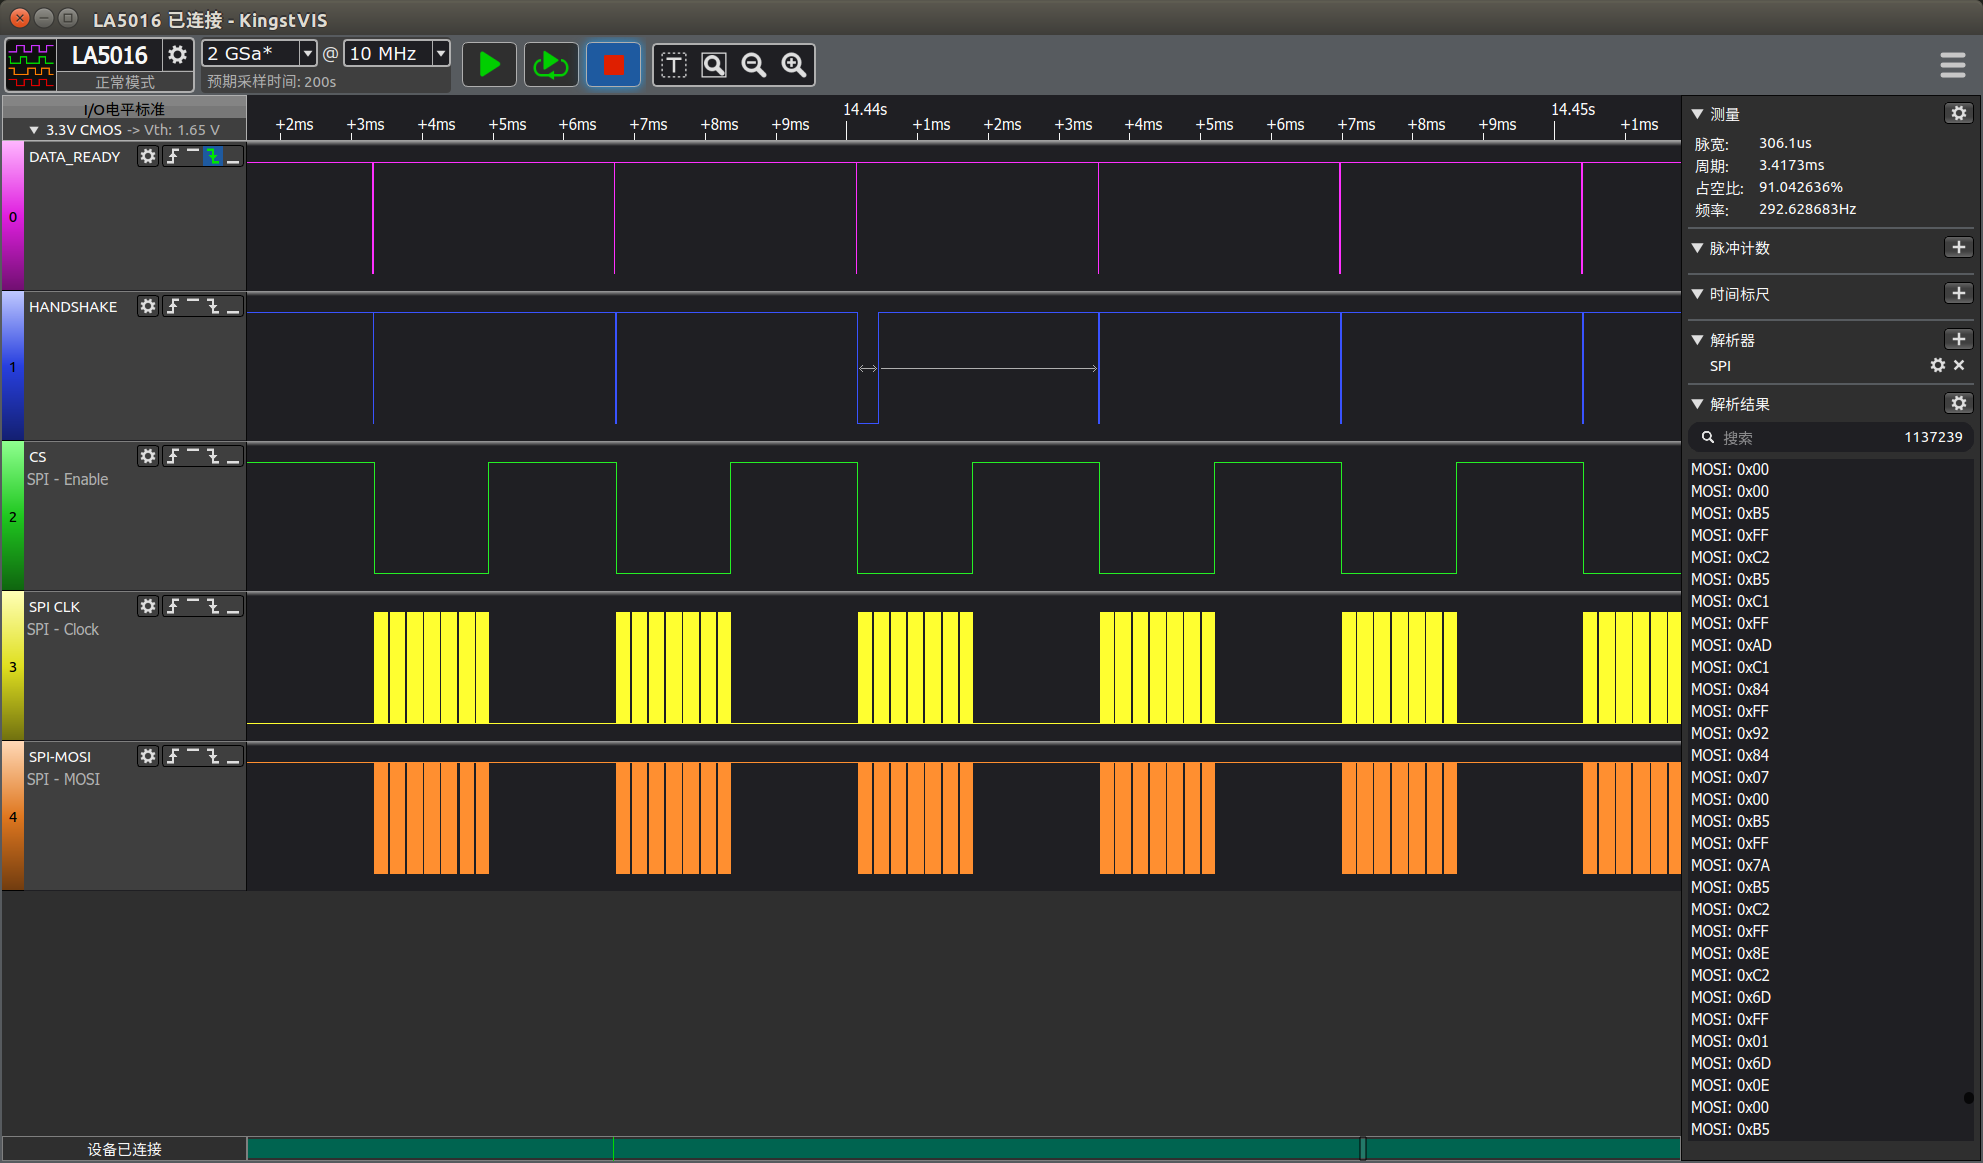
Task: Set rising edge trigger on CS channel
Action: tap(173, 456)
